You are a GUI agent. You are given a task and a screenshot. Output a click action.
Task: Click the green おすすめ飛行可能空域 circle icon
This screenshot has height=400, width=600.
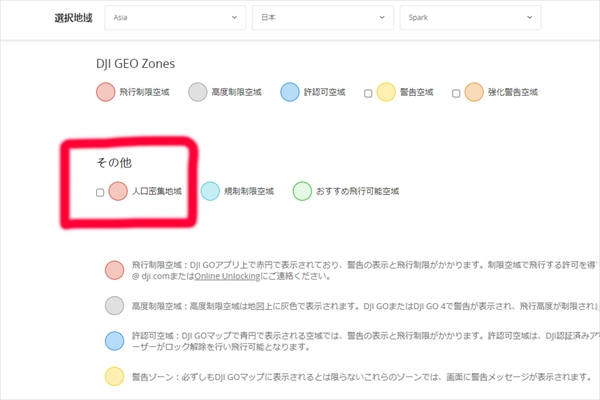pos(302,191)
